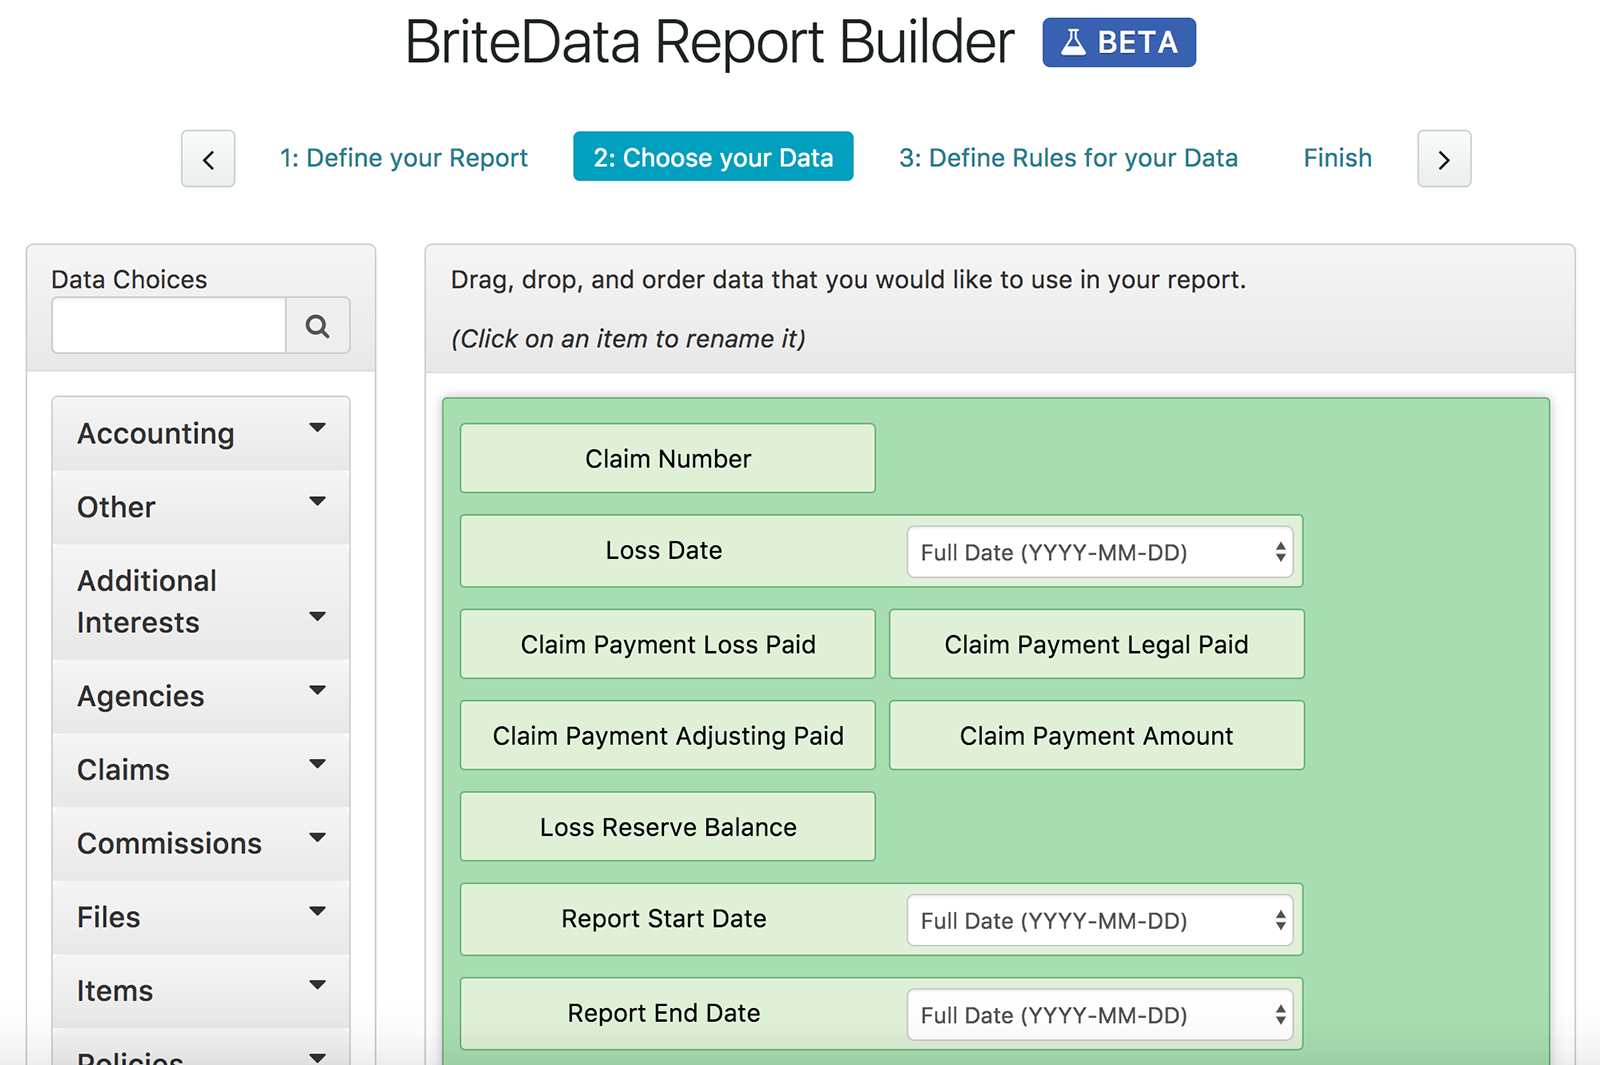This screenshot has height=1065, width=1600.
Task: Select the Finish step
Action: coord(1337,157)
